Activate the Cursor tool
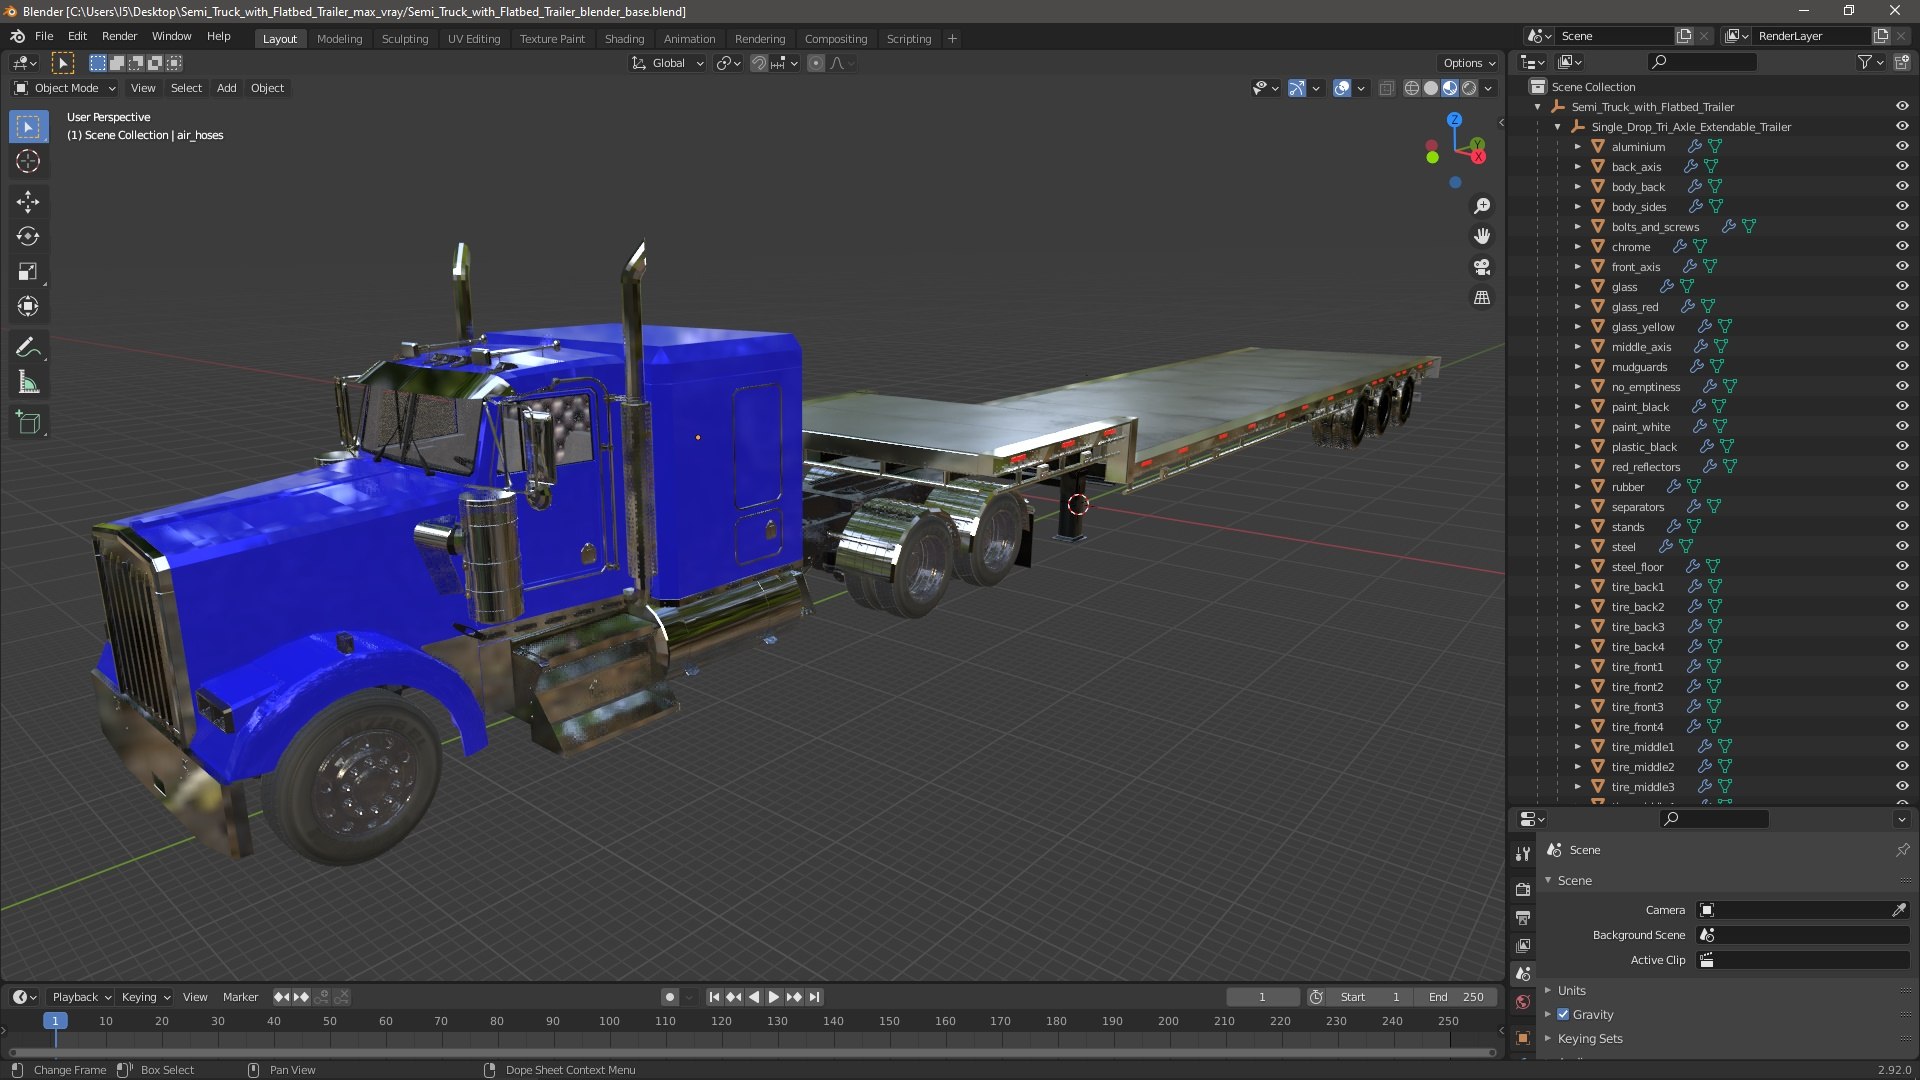1920x1080 pixels. (x=28, y=162)
